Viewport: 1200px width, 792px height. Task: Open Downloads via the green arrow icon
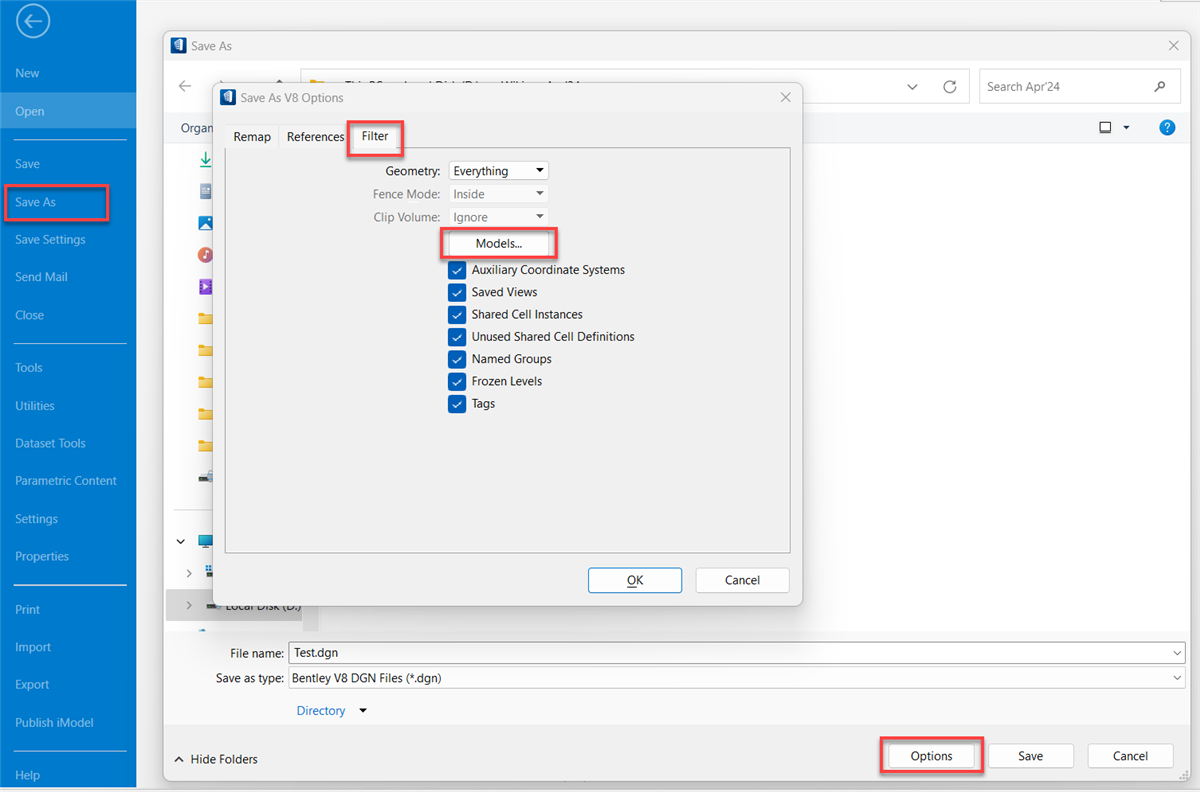[x=206, y=159]
